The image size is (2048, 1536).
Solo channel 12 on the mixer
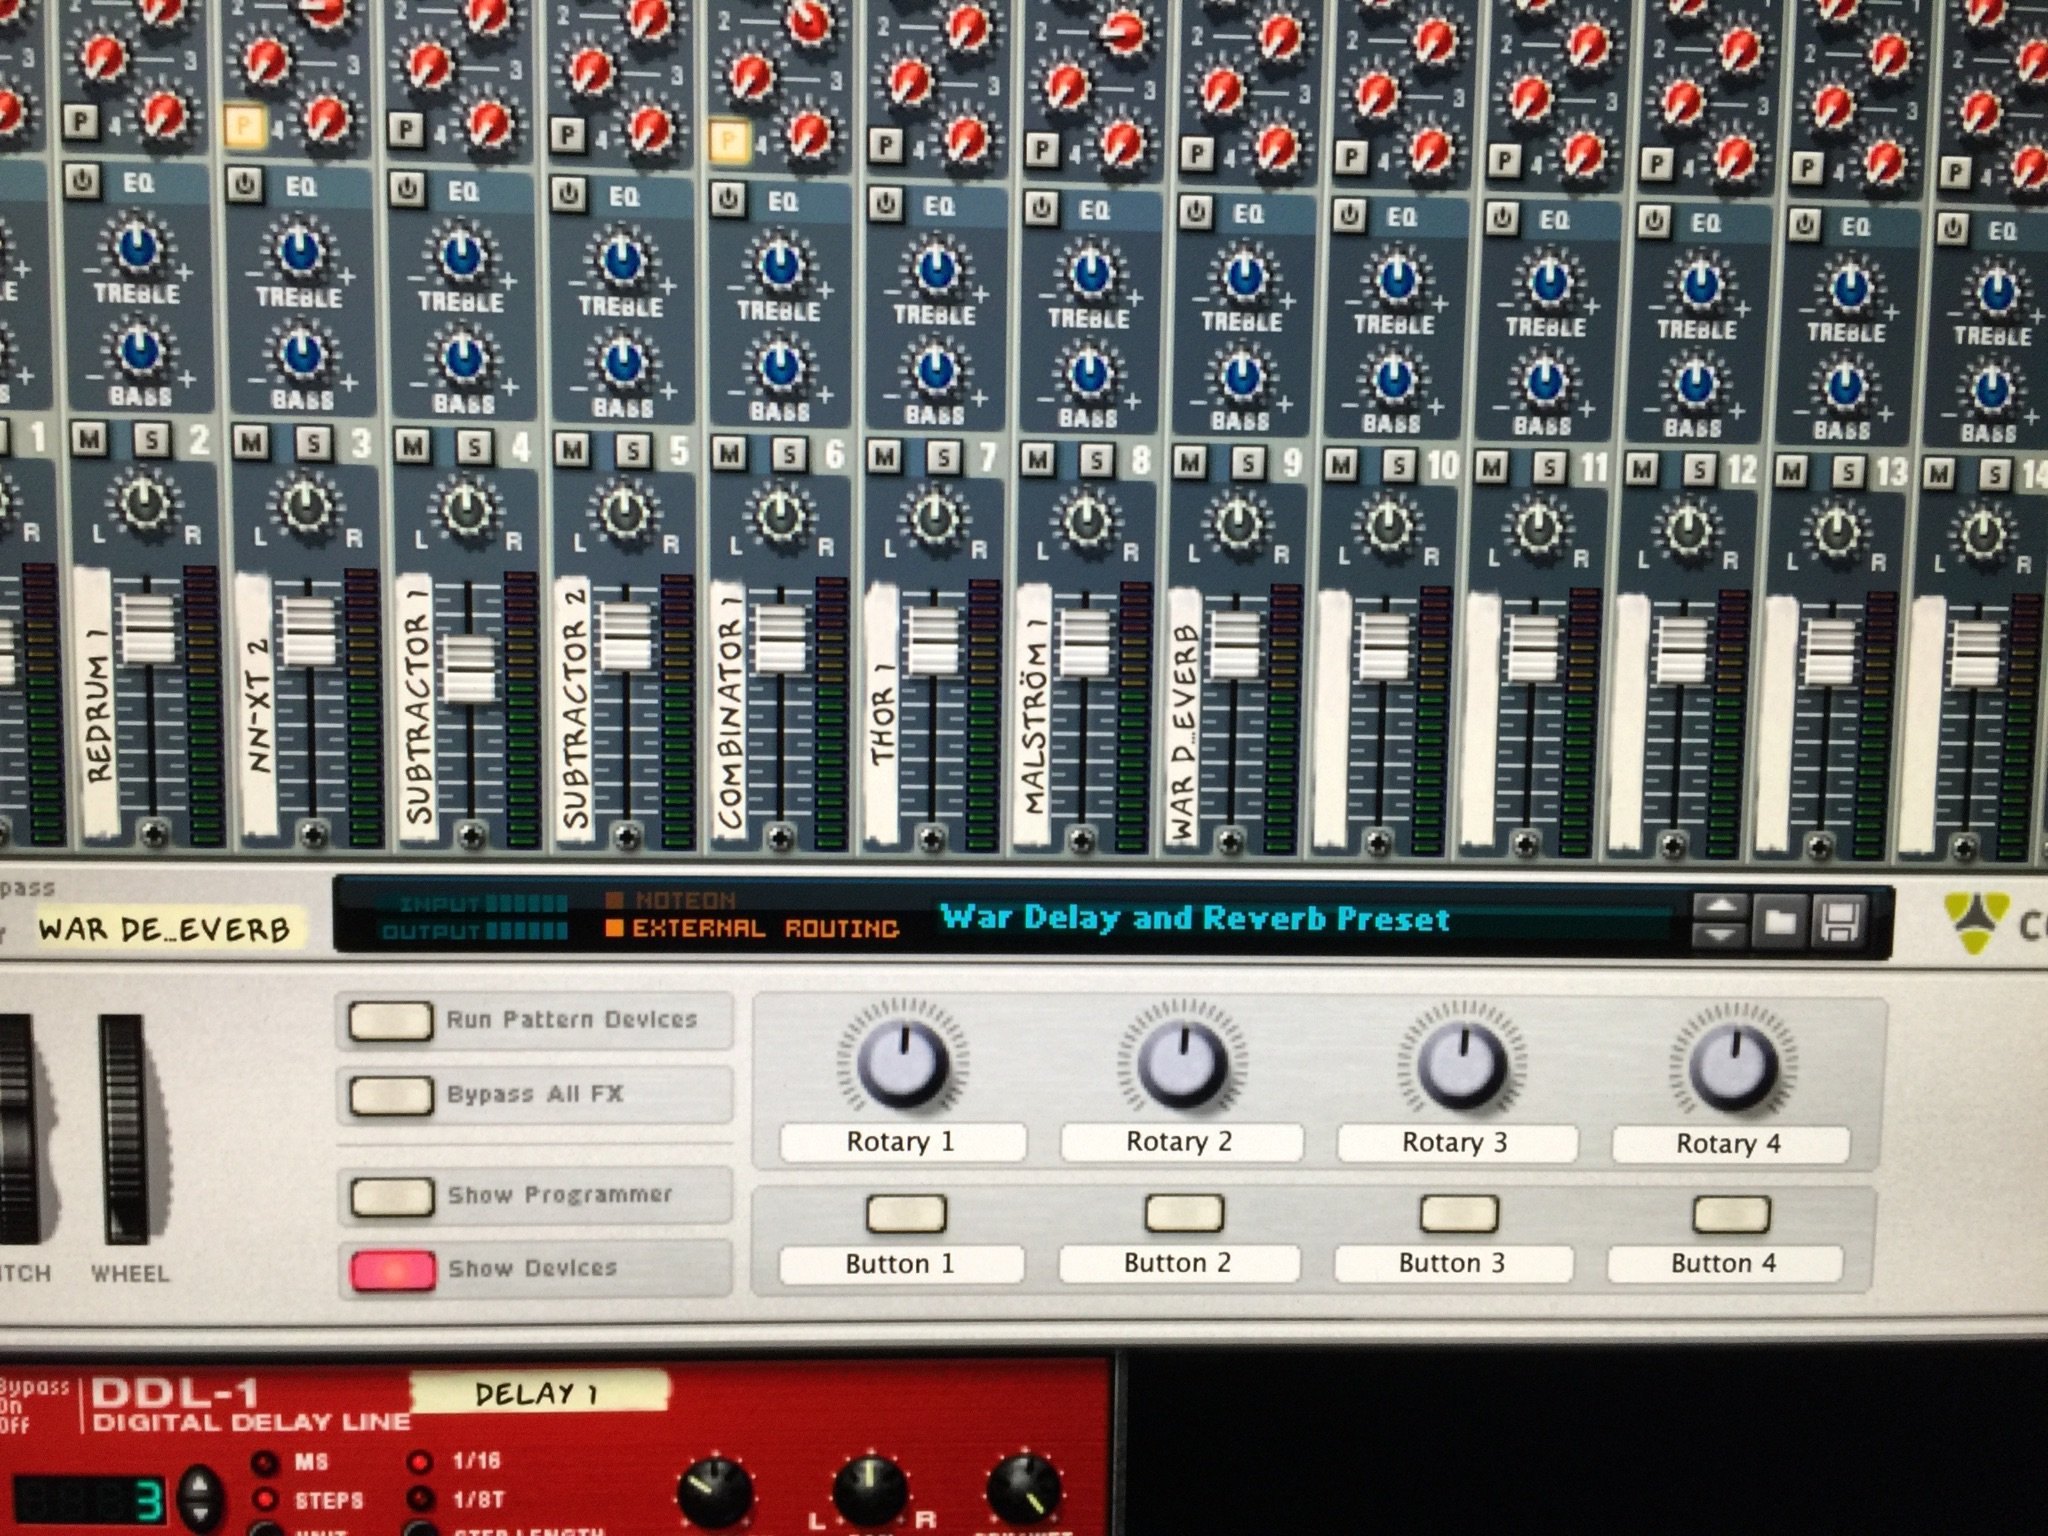(1699, 469)
